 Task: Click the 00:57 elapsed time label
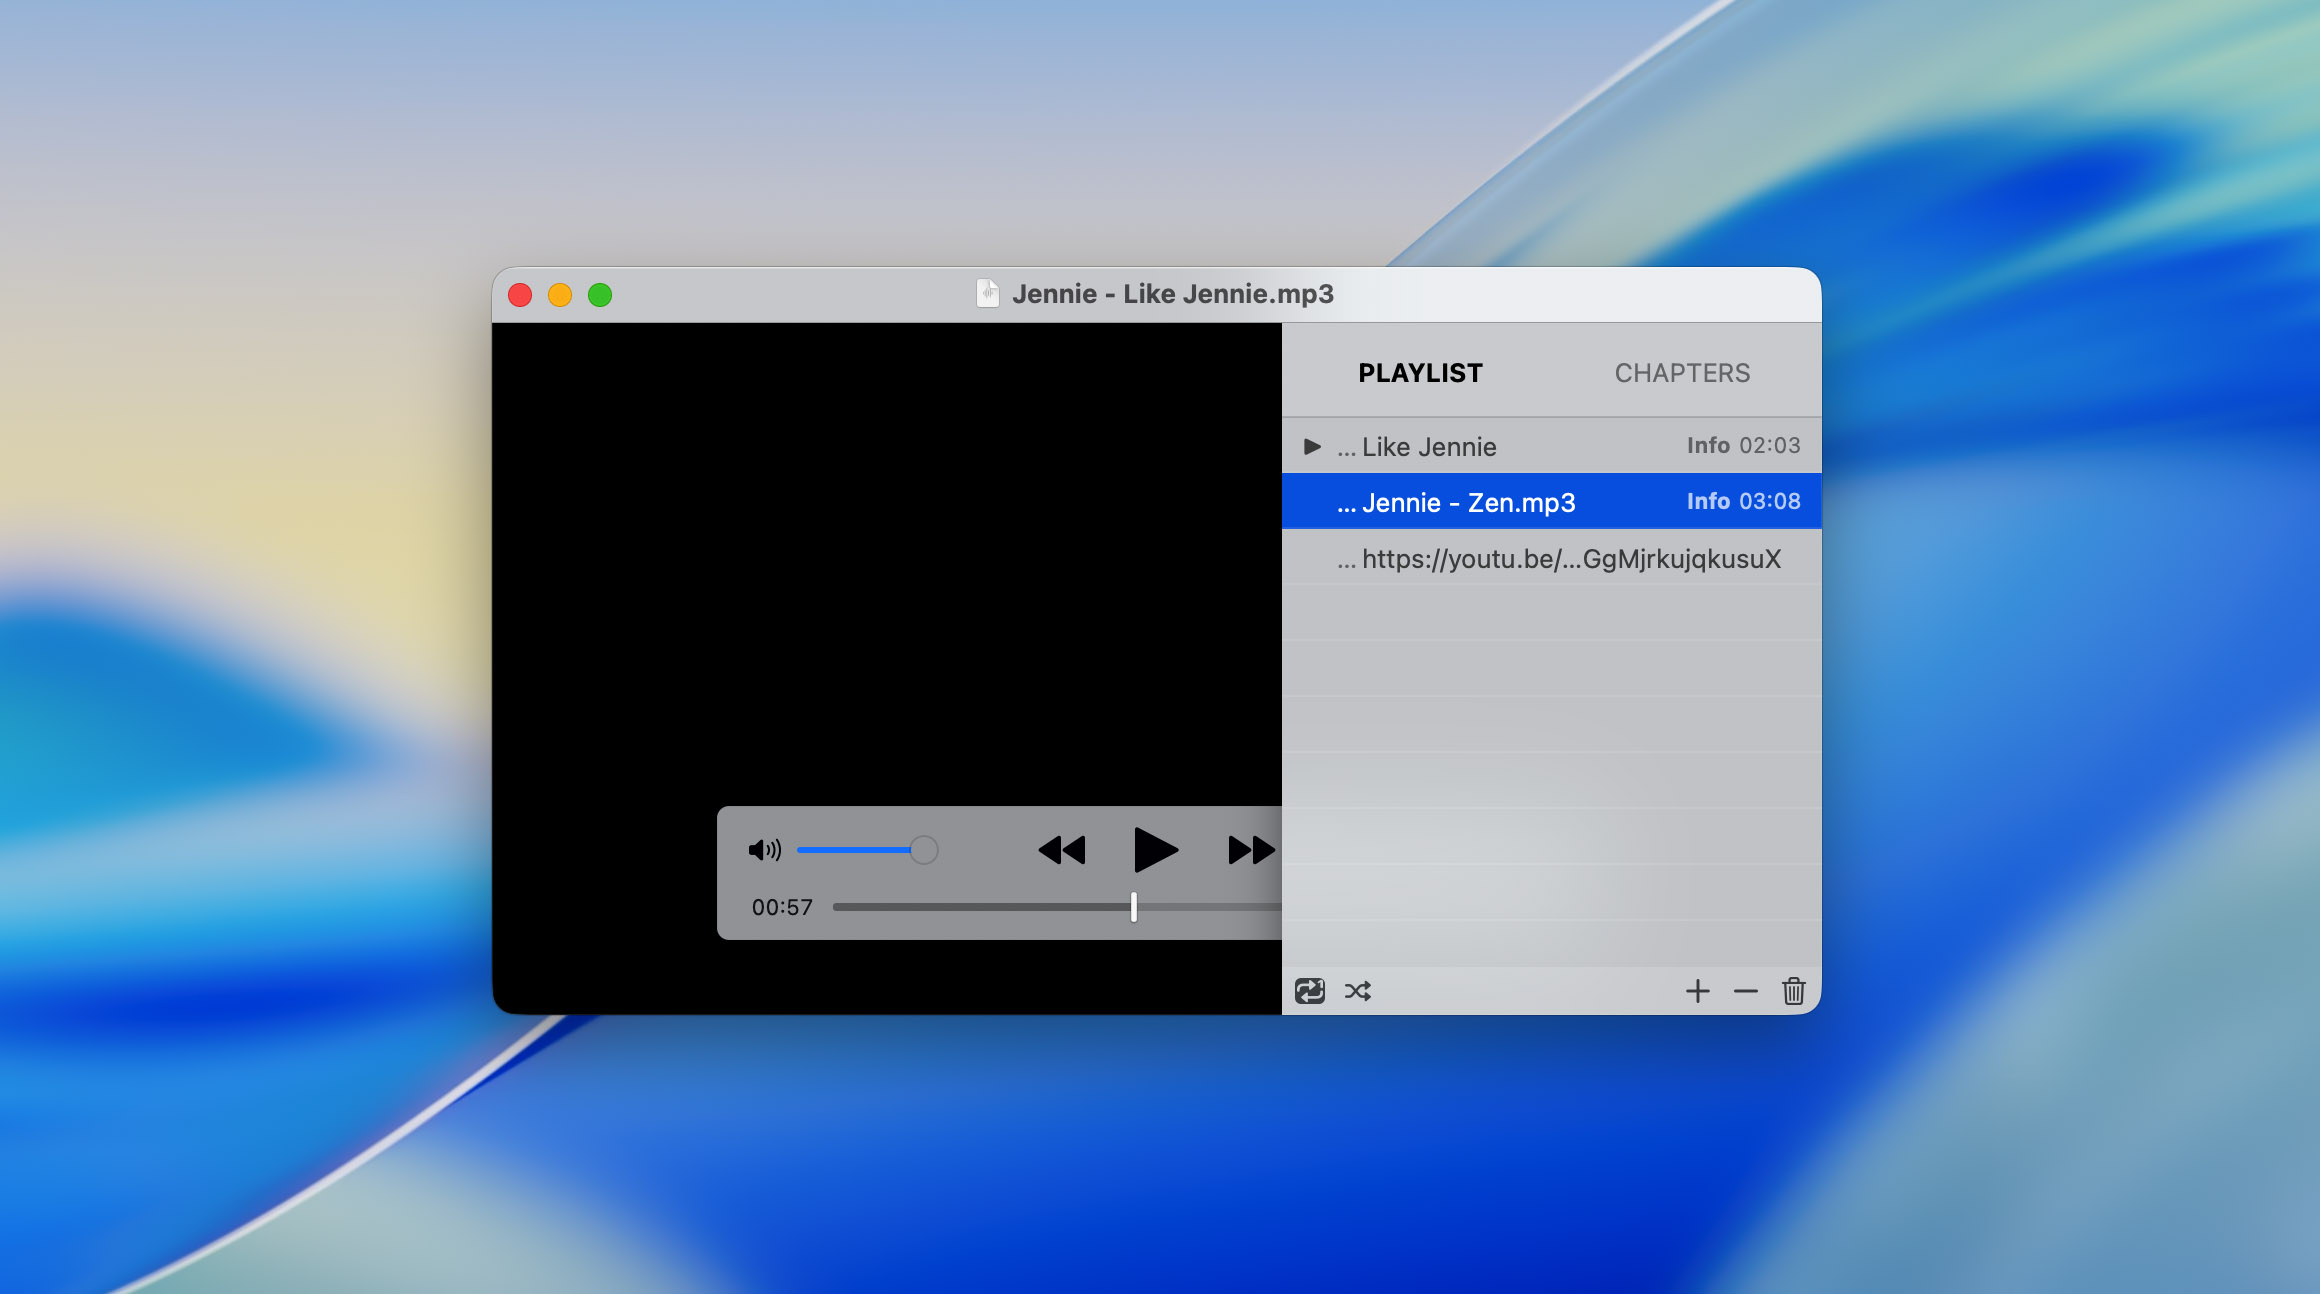782,907
